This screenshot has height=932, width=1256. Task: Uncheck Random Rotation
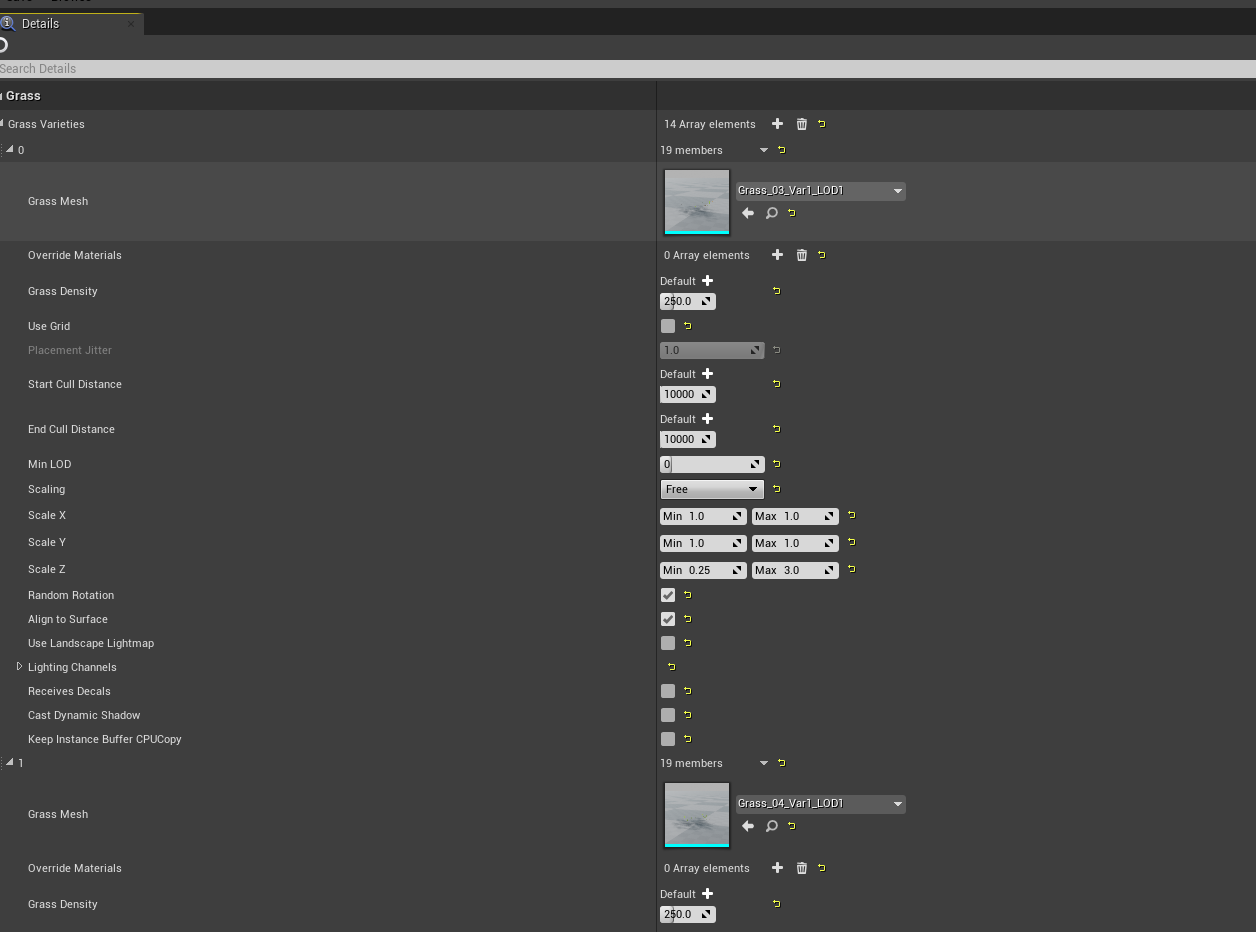[668, 595]
